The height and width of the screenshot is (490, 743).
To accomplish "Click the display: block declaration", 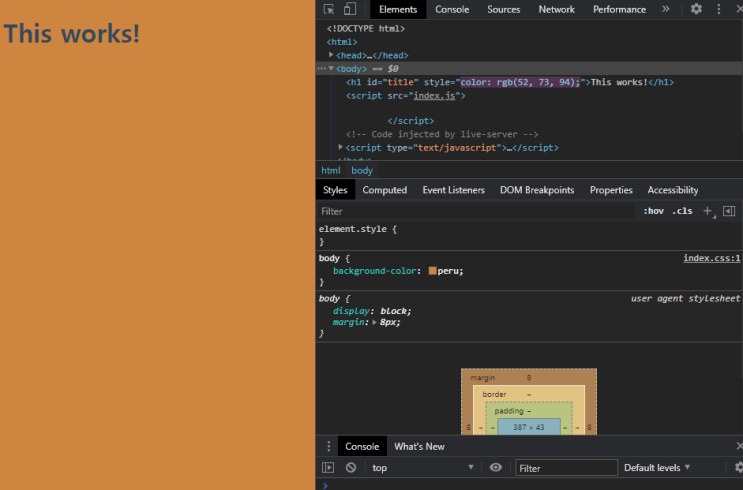I will click(x=372, y=311).
